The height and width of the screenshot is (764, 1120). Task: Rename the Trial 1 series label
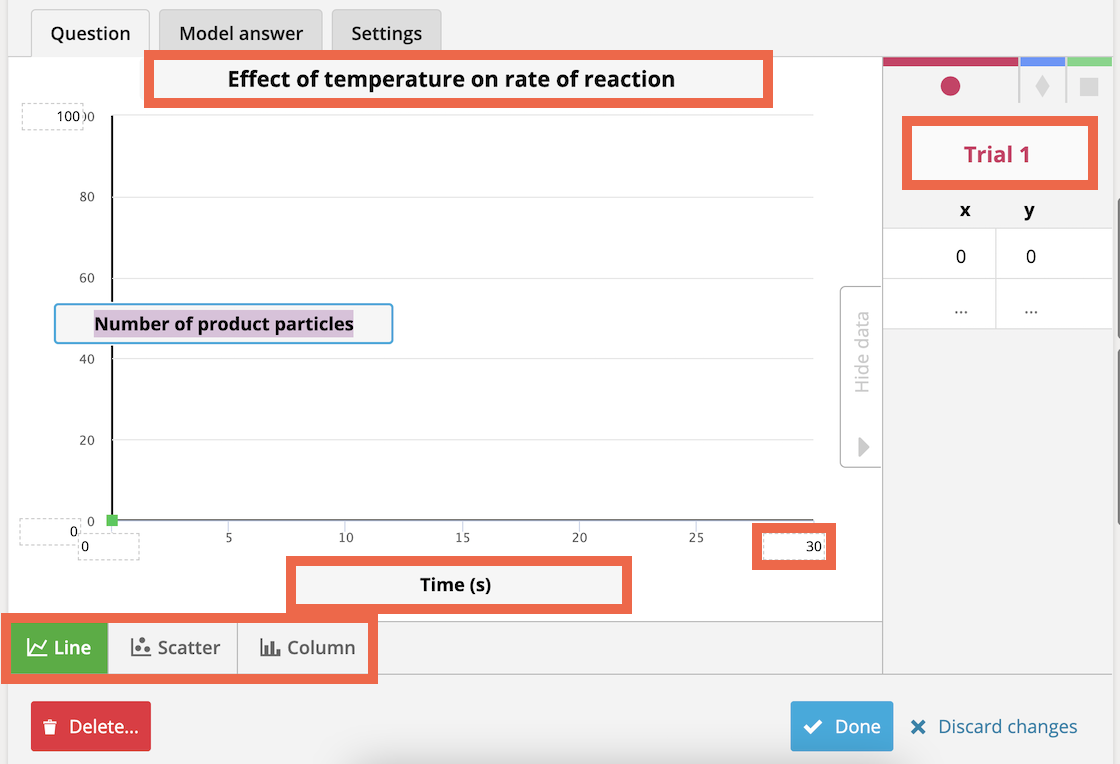point(997,153)
